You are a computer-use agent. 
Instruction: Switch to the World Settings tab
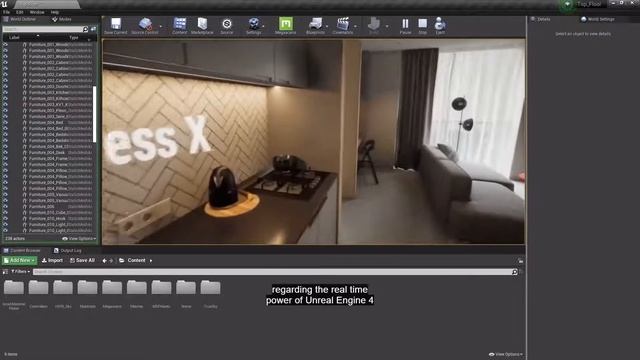598,19
